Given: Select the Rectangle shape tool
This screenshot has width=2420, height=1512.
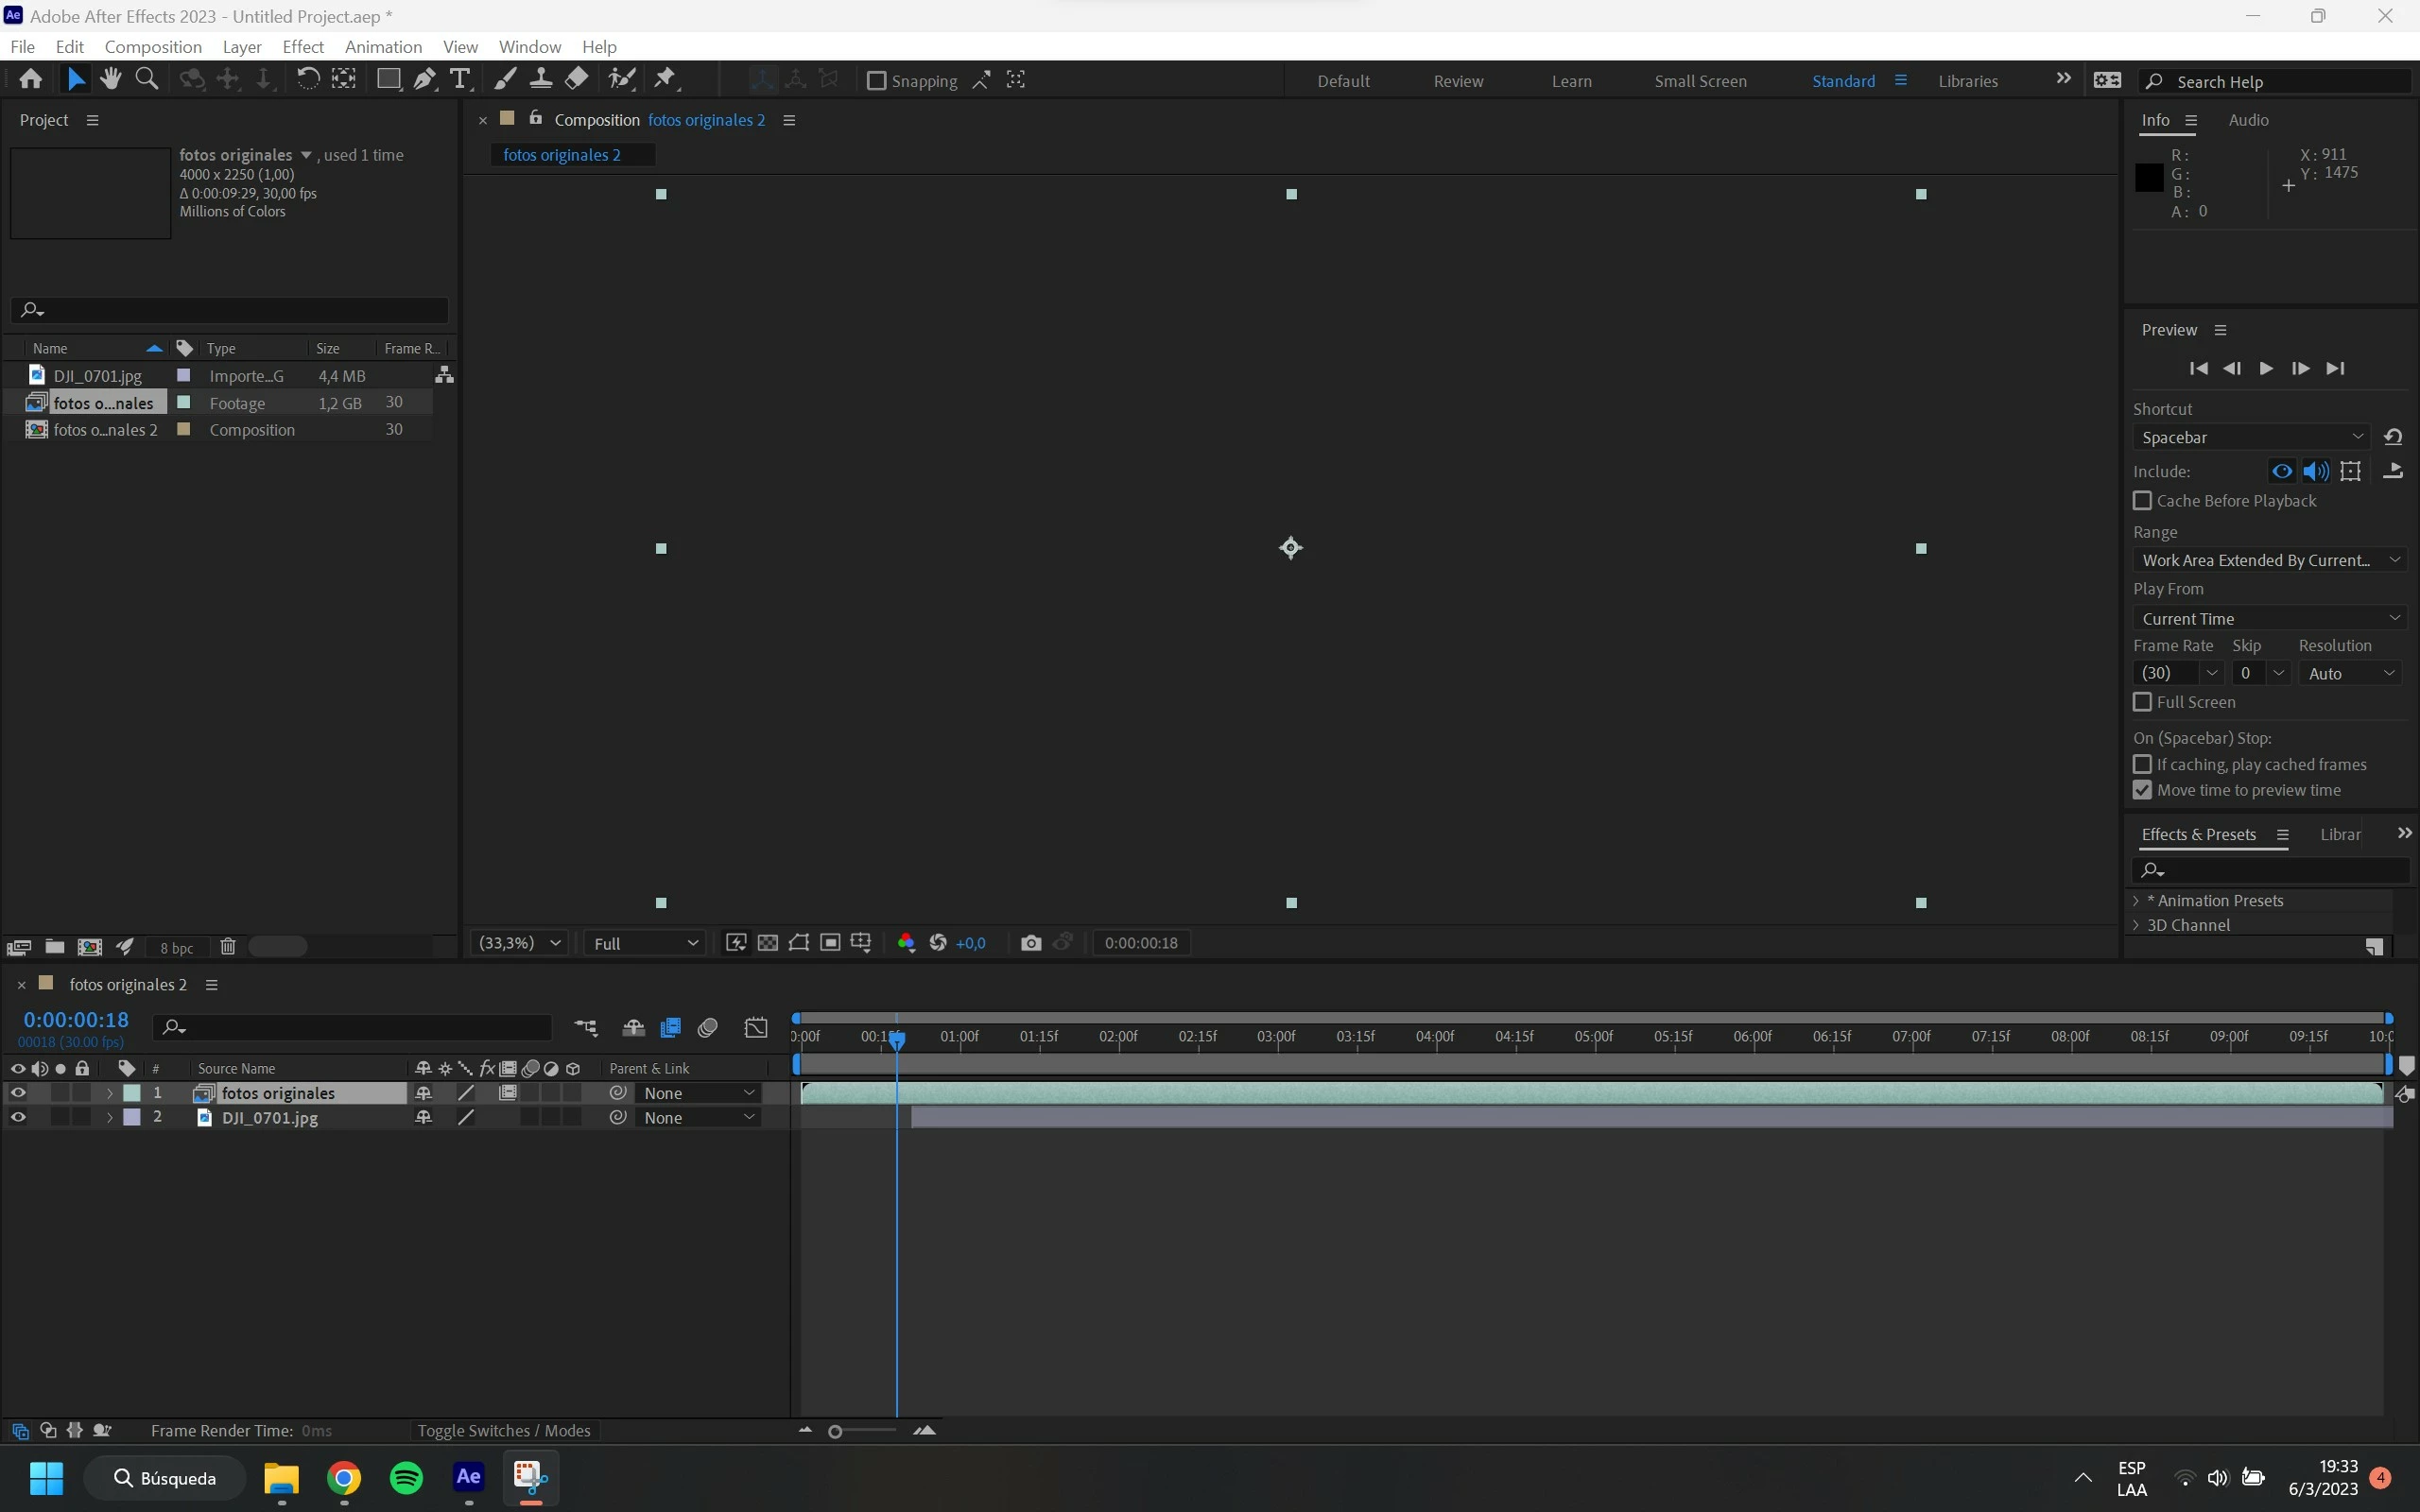Looking at the screenshot, I should [388, 80].
